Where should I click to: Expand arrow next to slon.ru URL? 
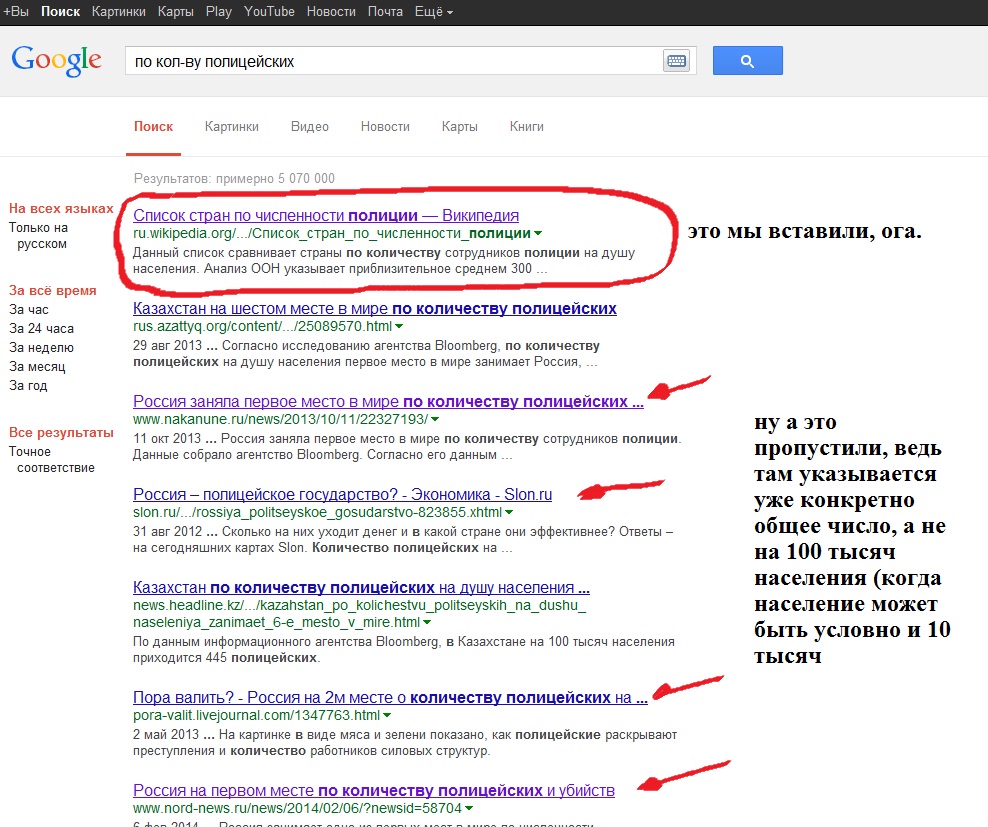click(x=509, y=512)
